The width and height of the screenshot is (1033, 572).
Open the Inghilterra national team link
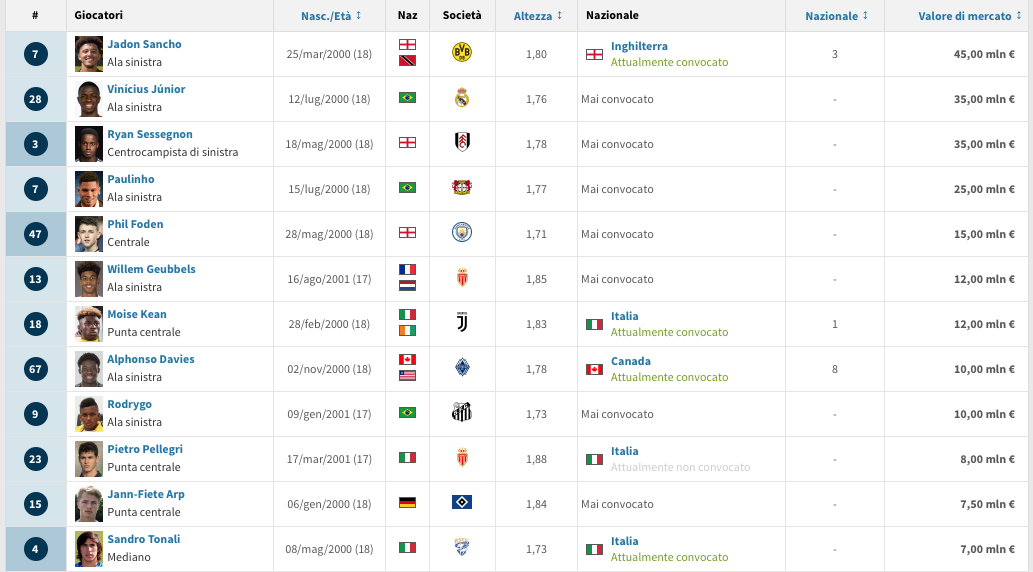click(639, 46)
